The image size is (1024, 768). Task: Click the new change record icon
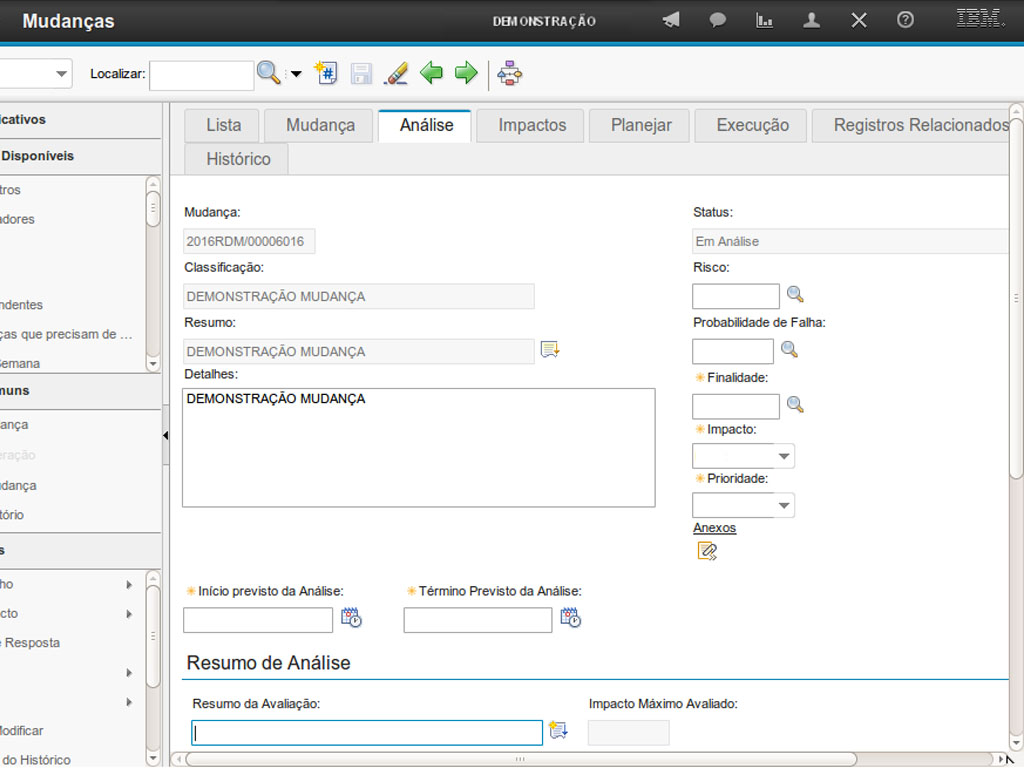pos(326,73)
